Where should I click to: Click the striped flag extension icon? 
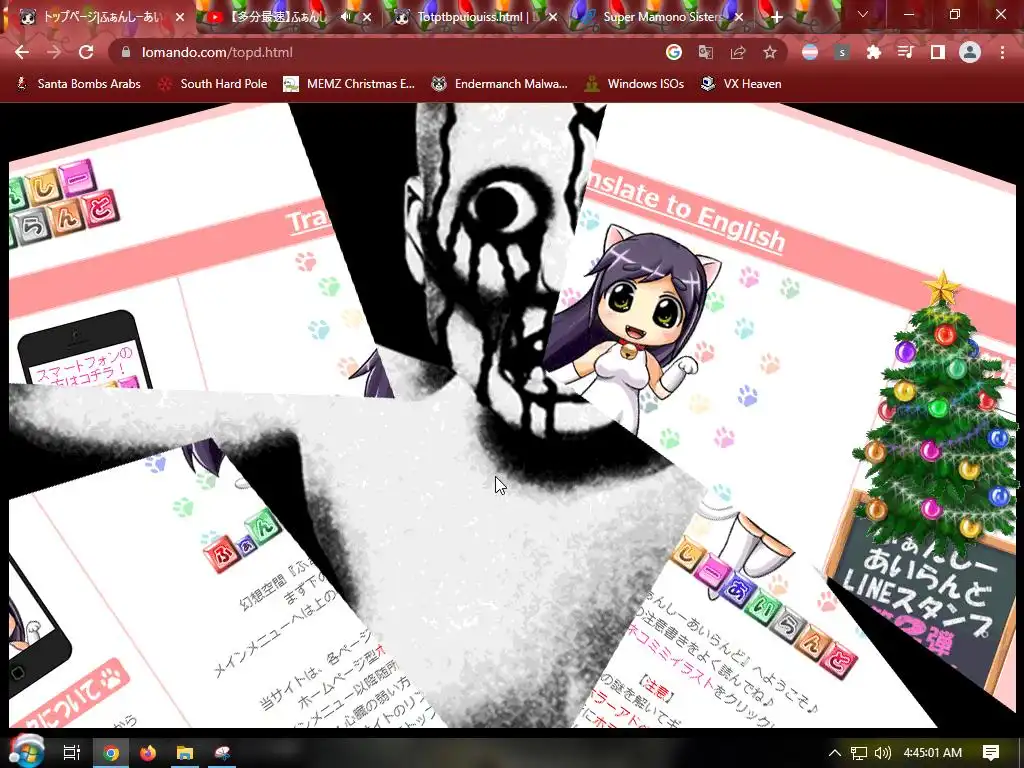tap(810, 52)
